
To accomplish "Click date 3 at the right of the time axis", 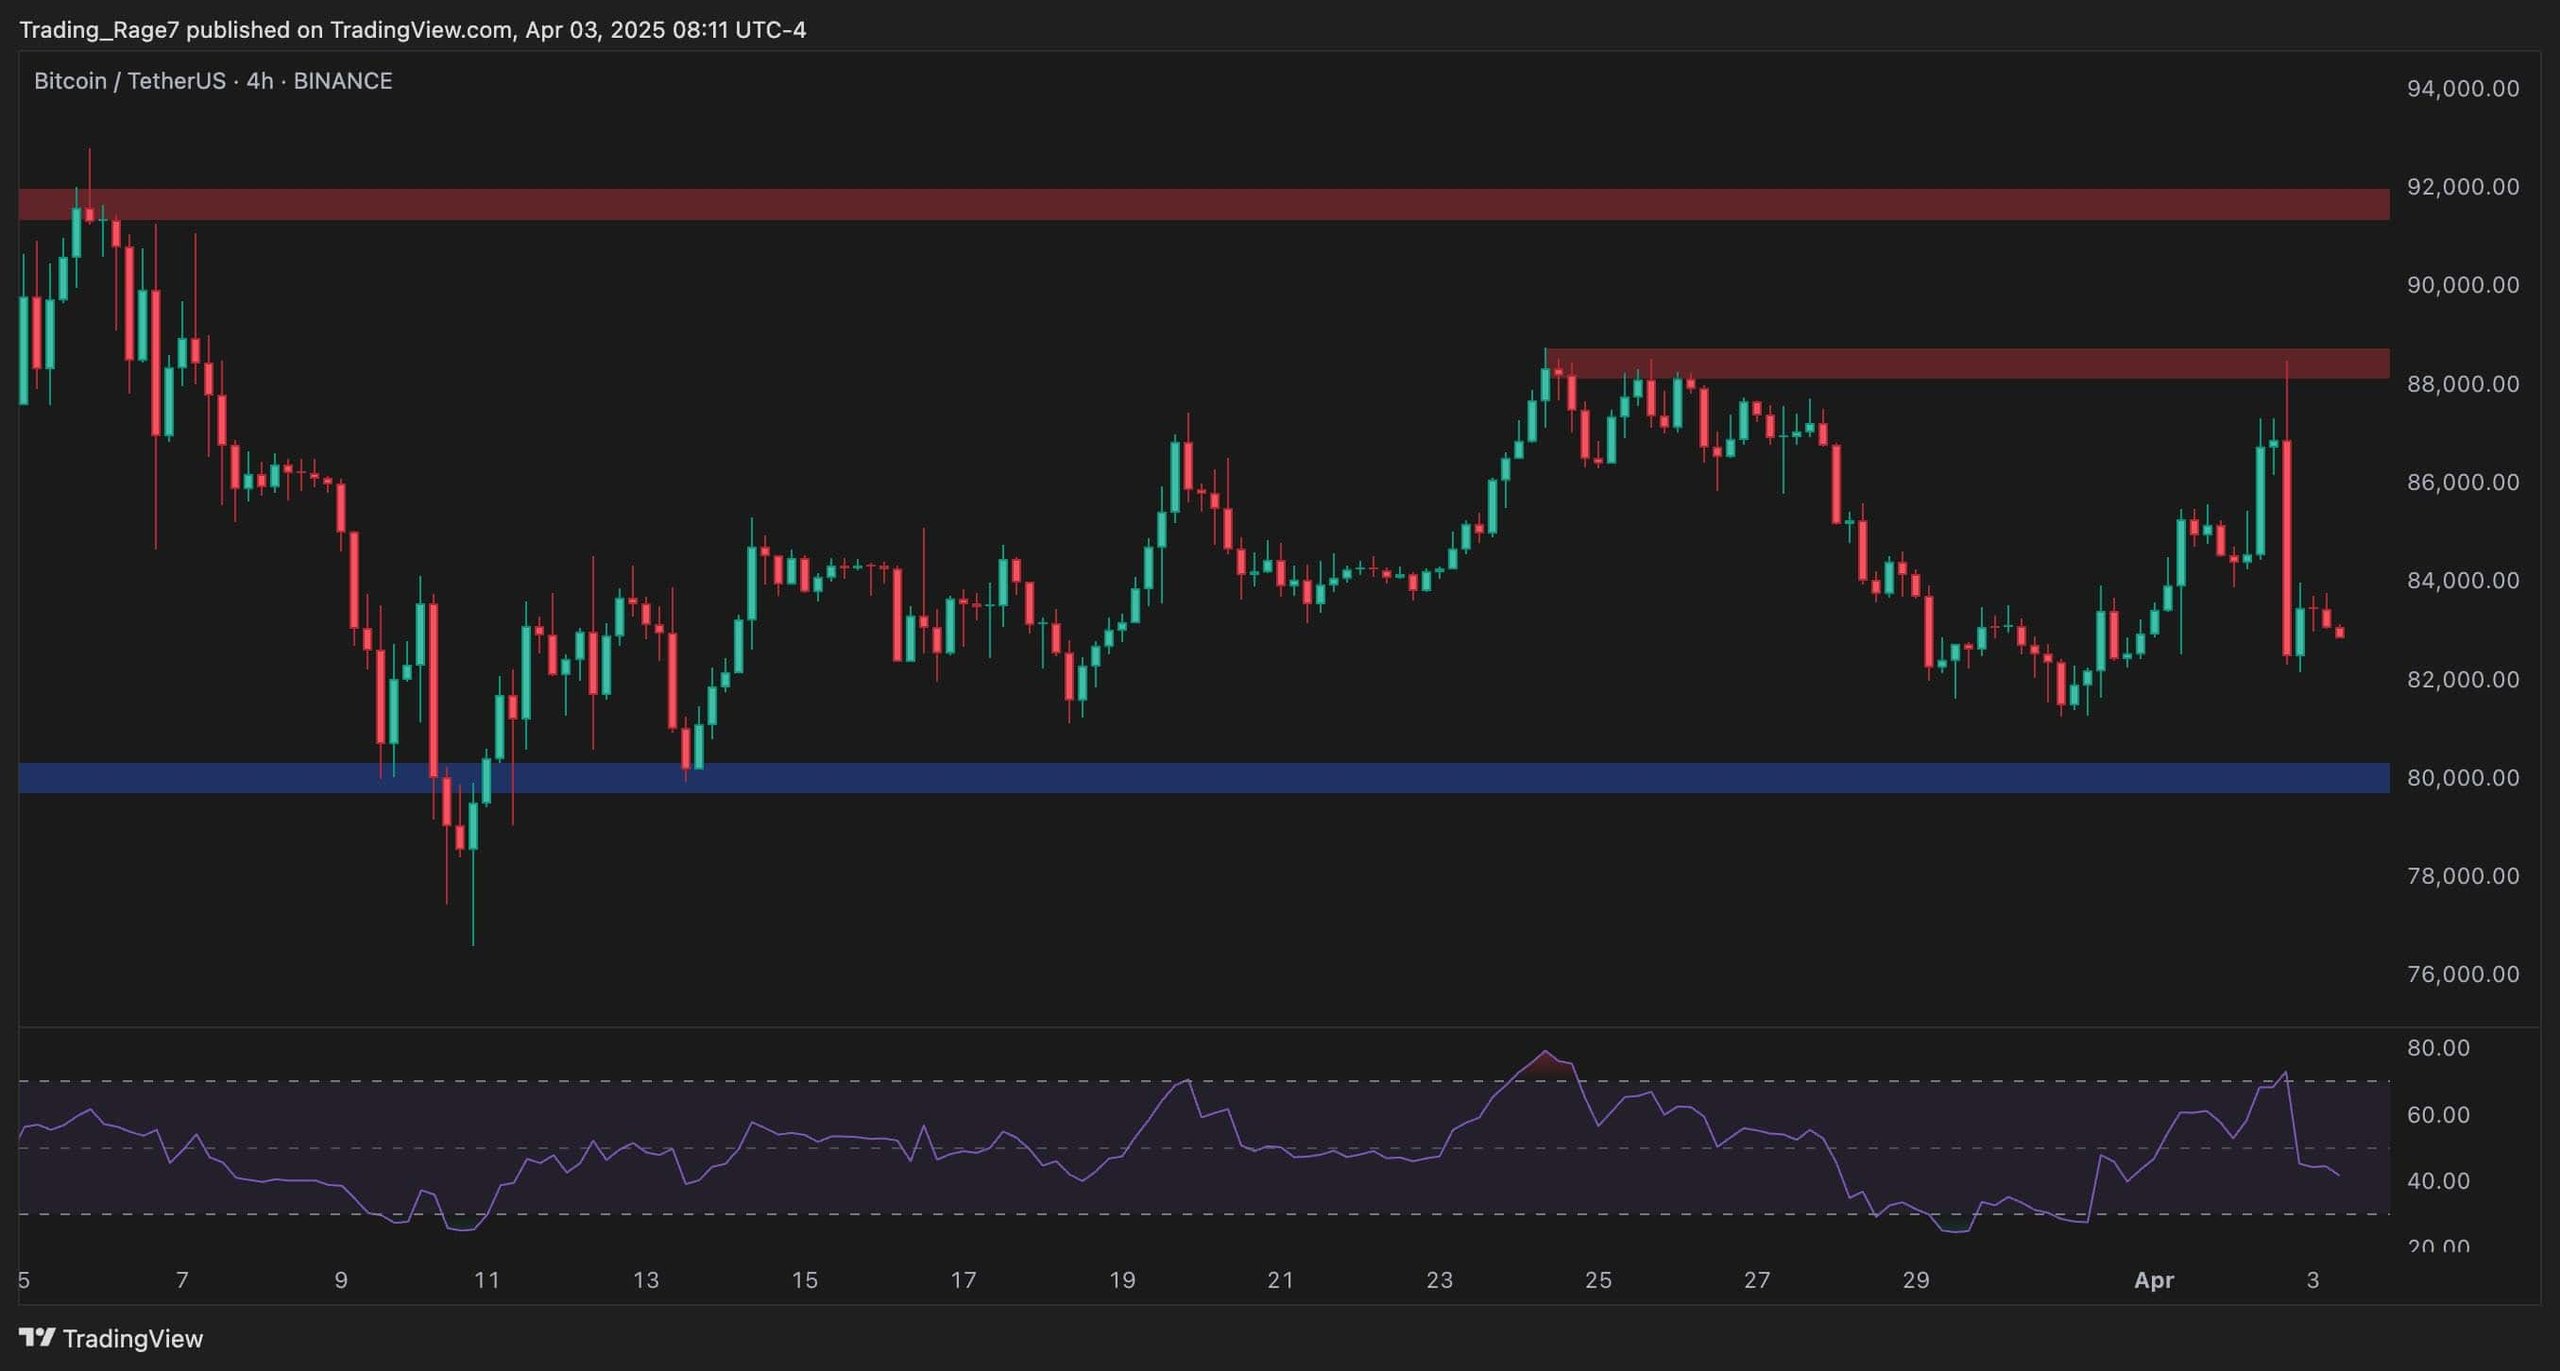I will (2312, 1280).
